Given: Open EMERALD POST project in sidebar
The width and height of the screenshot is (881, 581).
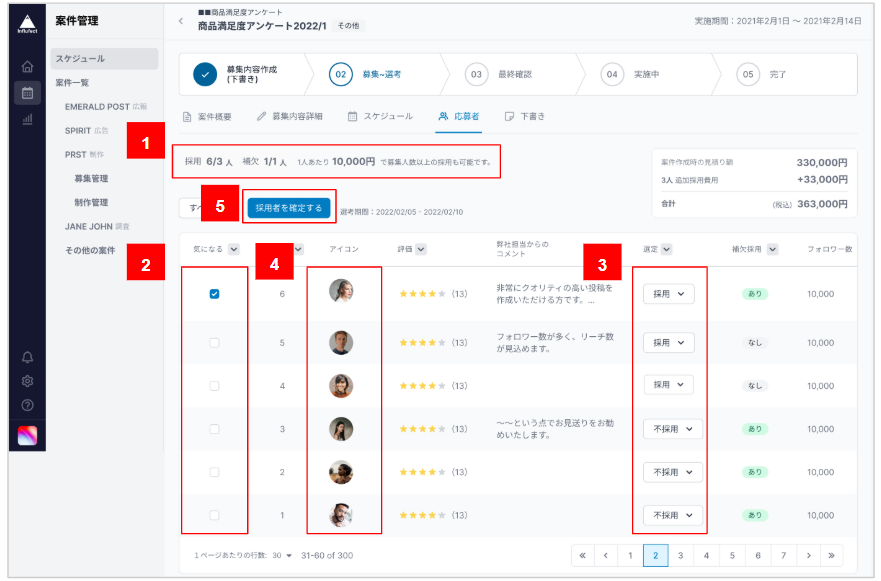Looking at the screenshot, I should click(106, 107).
